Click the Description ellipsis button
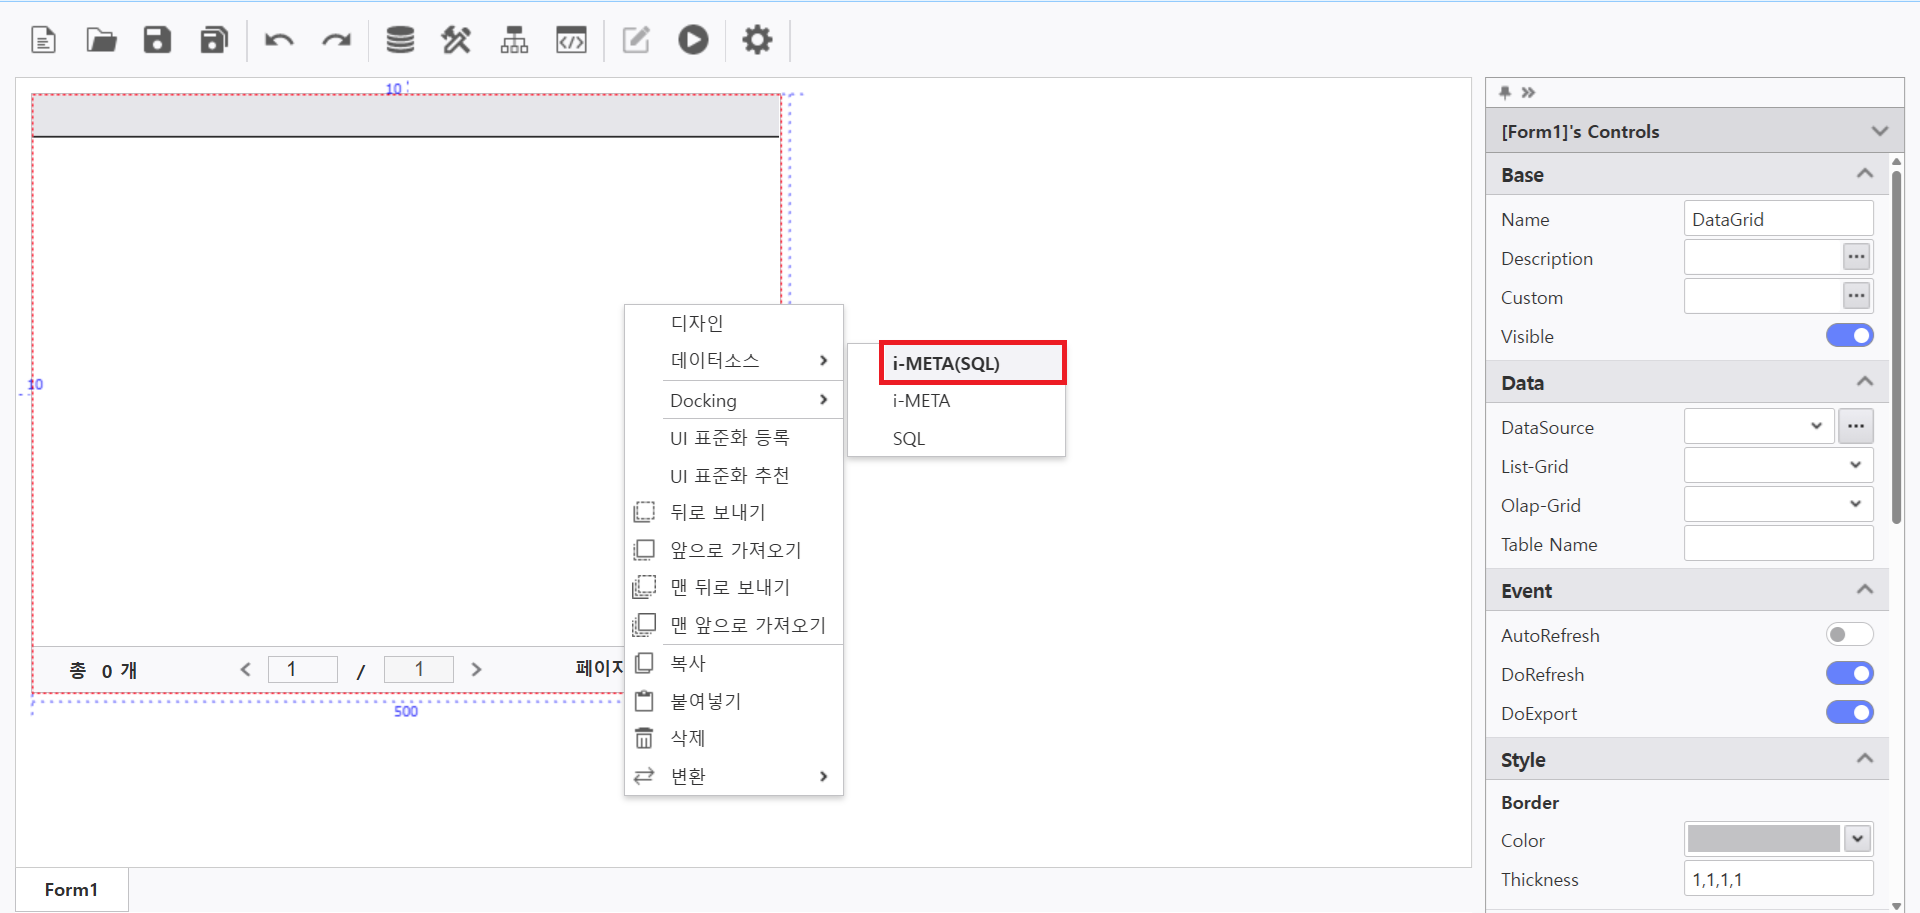 pos(1856,257)
